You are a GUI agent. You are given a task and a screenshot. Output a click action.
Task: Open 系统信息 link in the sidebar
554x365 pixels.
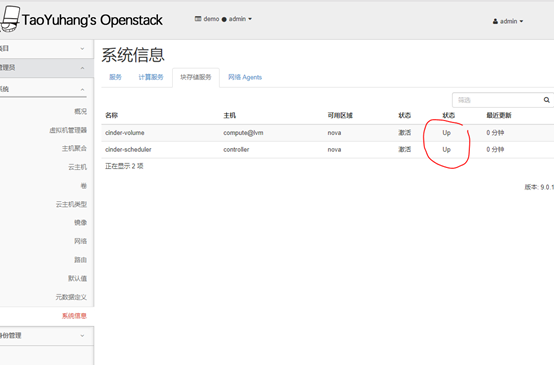(74, 316)
